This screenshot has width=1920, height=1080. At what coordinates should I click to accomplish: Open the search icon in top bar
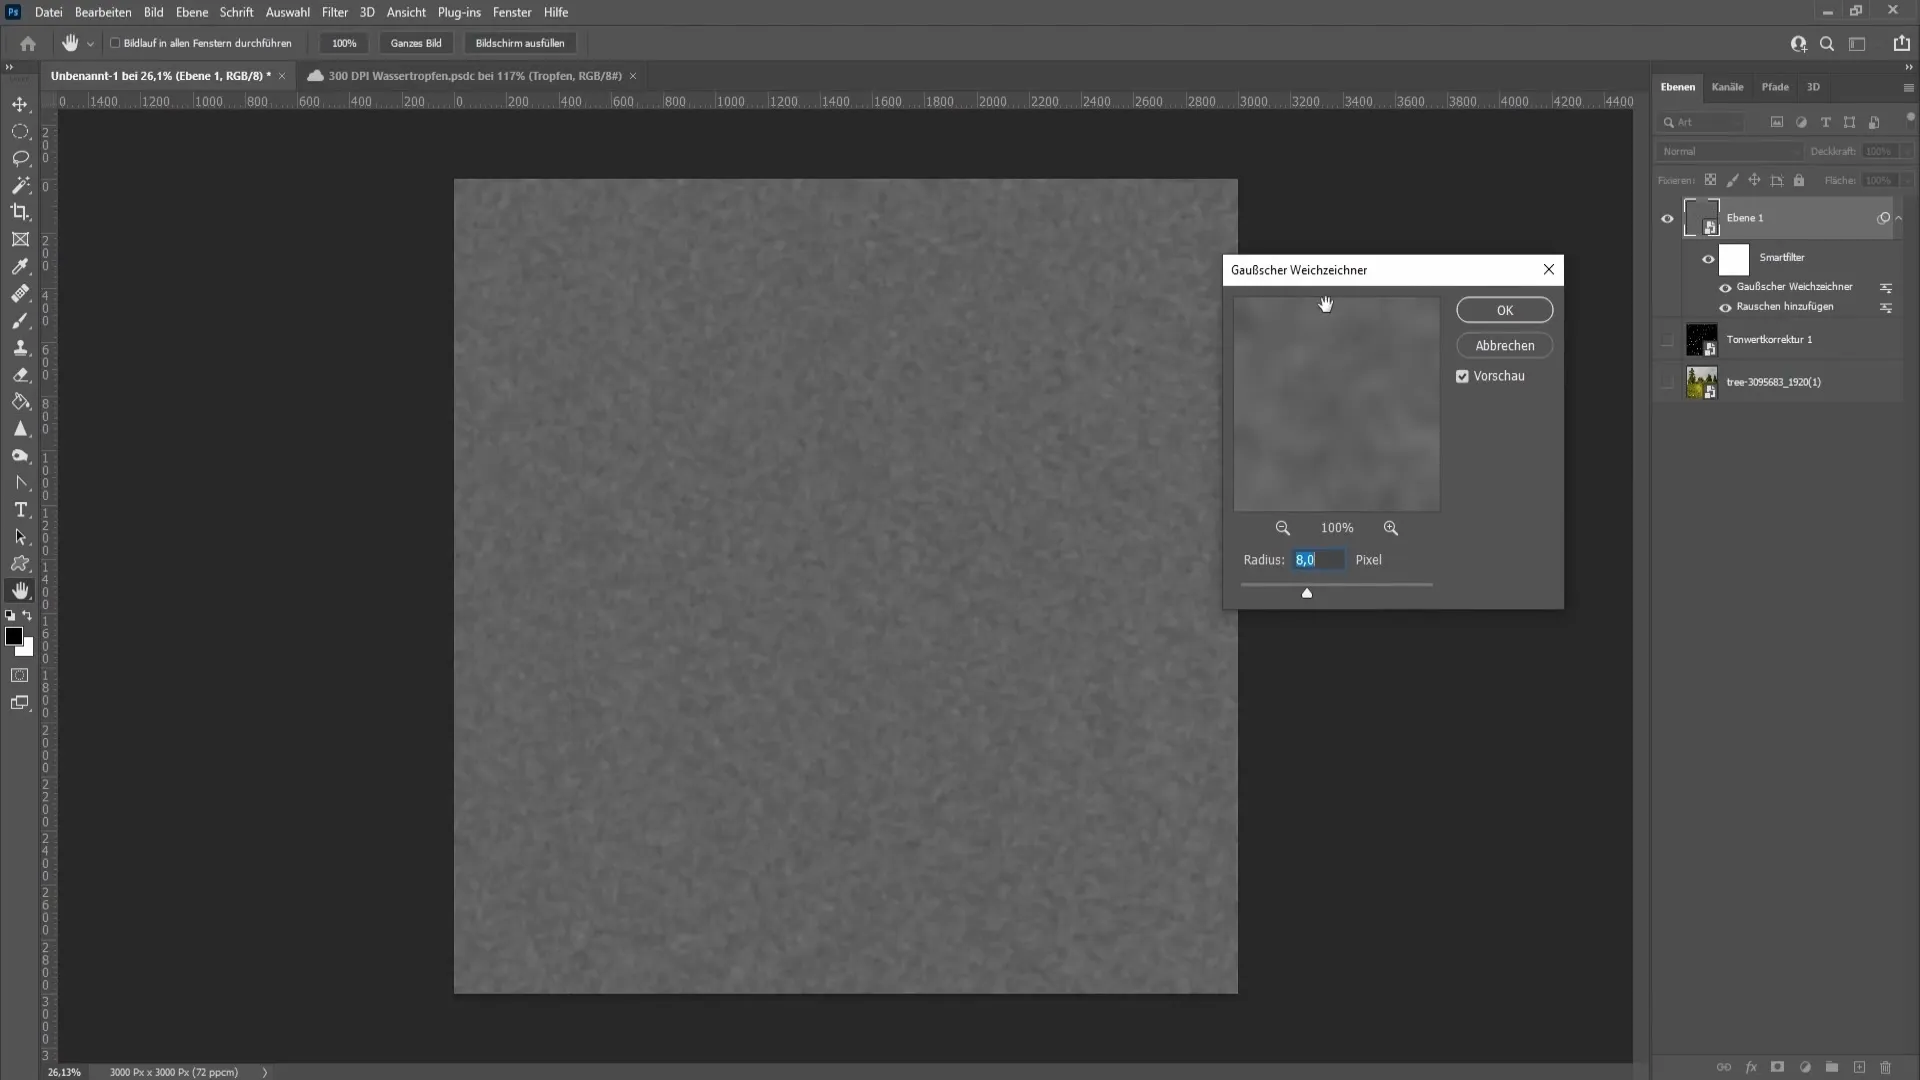(x=1827, y=44)
